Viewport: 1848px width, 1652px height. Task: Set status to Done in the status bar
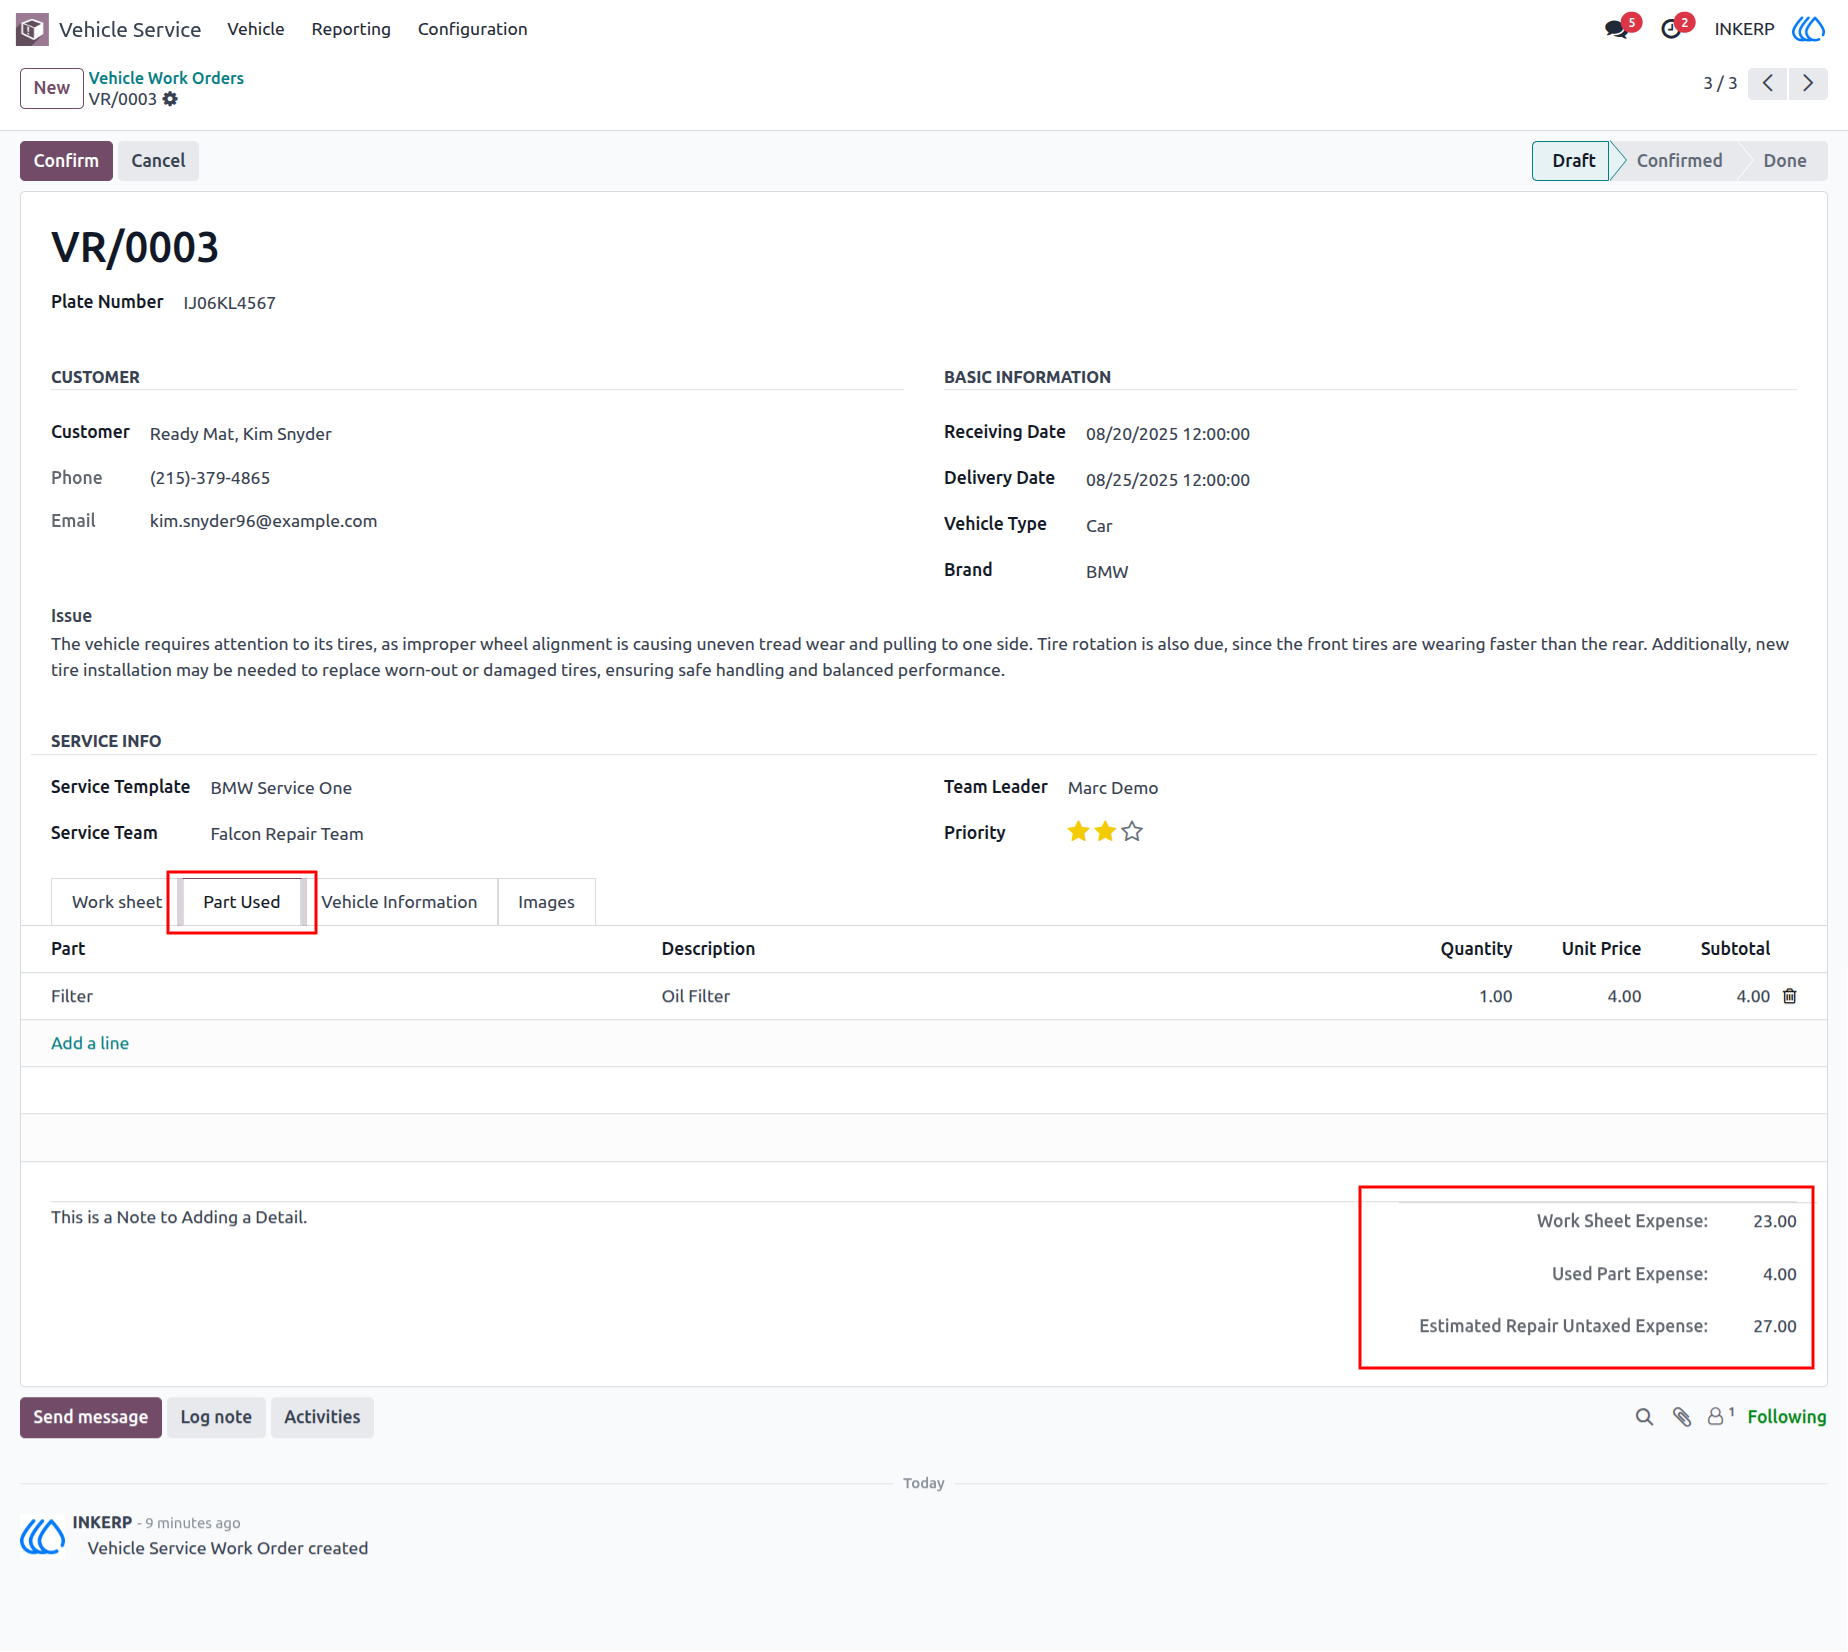tap(1785, 161)
